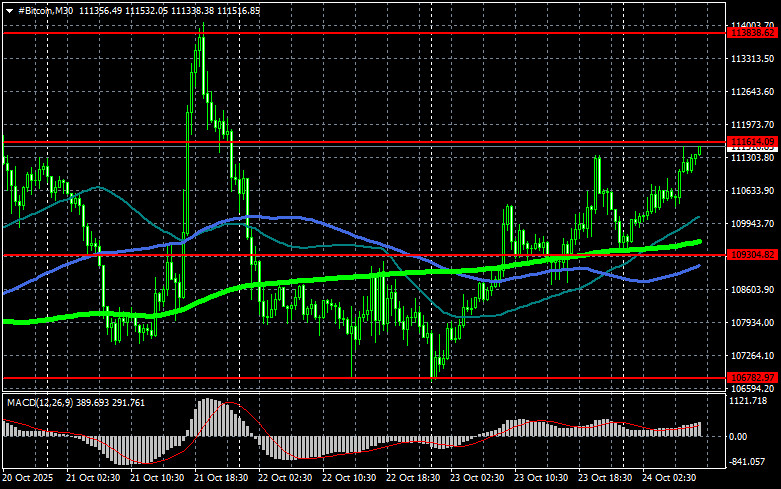Click the 110633.90 price scale value
Image resolution: width=781 pixels, height=489 pixels.
[x=752, y=191]
